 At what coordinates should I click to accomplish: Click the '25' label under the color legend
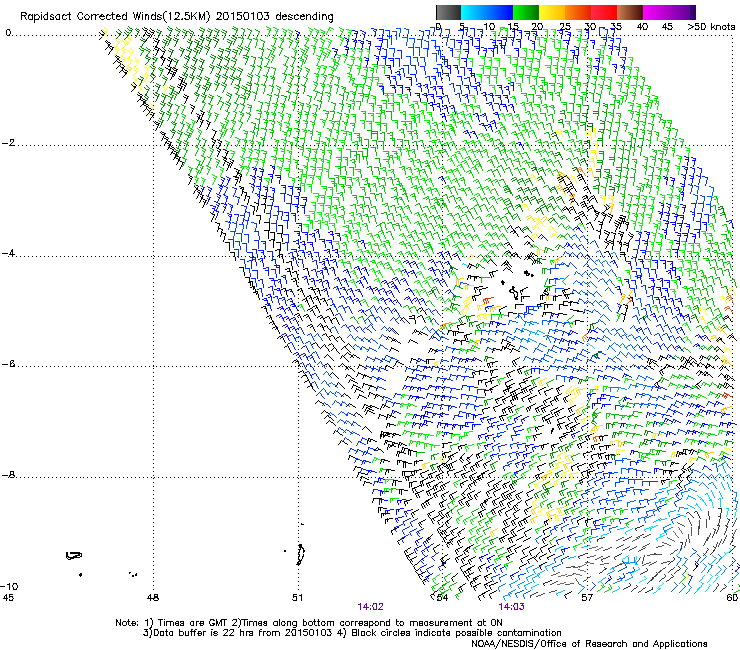coord(565,27)
